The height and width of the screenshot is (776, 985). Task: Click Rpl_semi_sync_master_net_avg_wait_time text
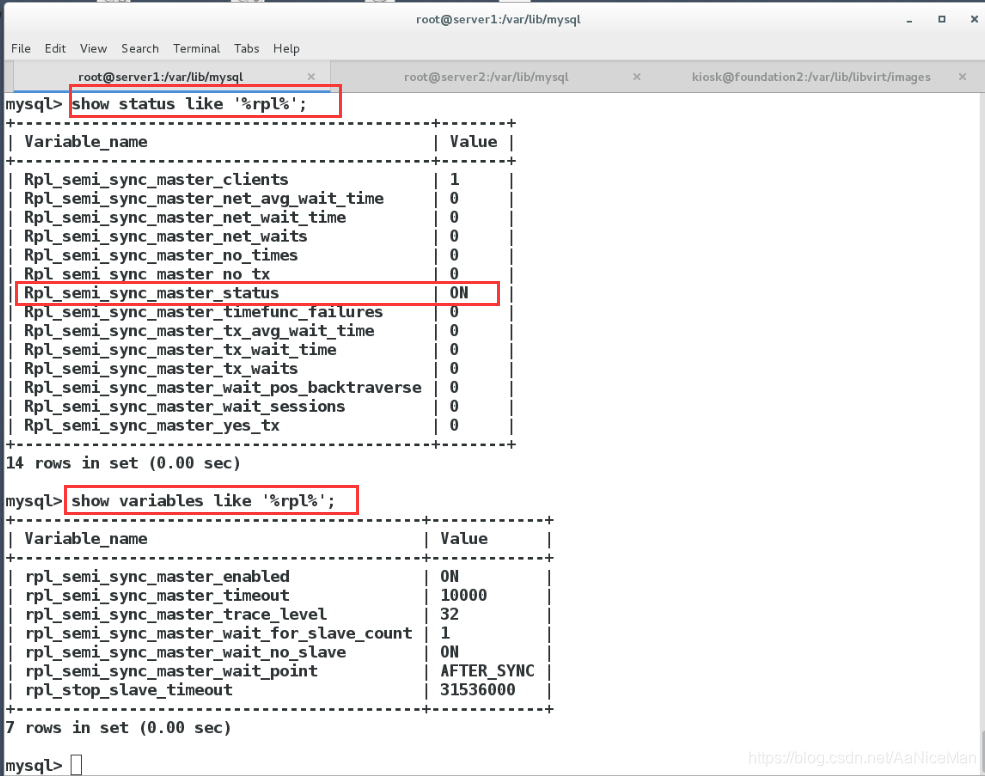[x=204, y=199]
